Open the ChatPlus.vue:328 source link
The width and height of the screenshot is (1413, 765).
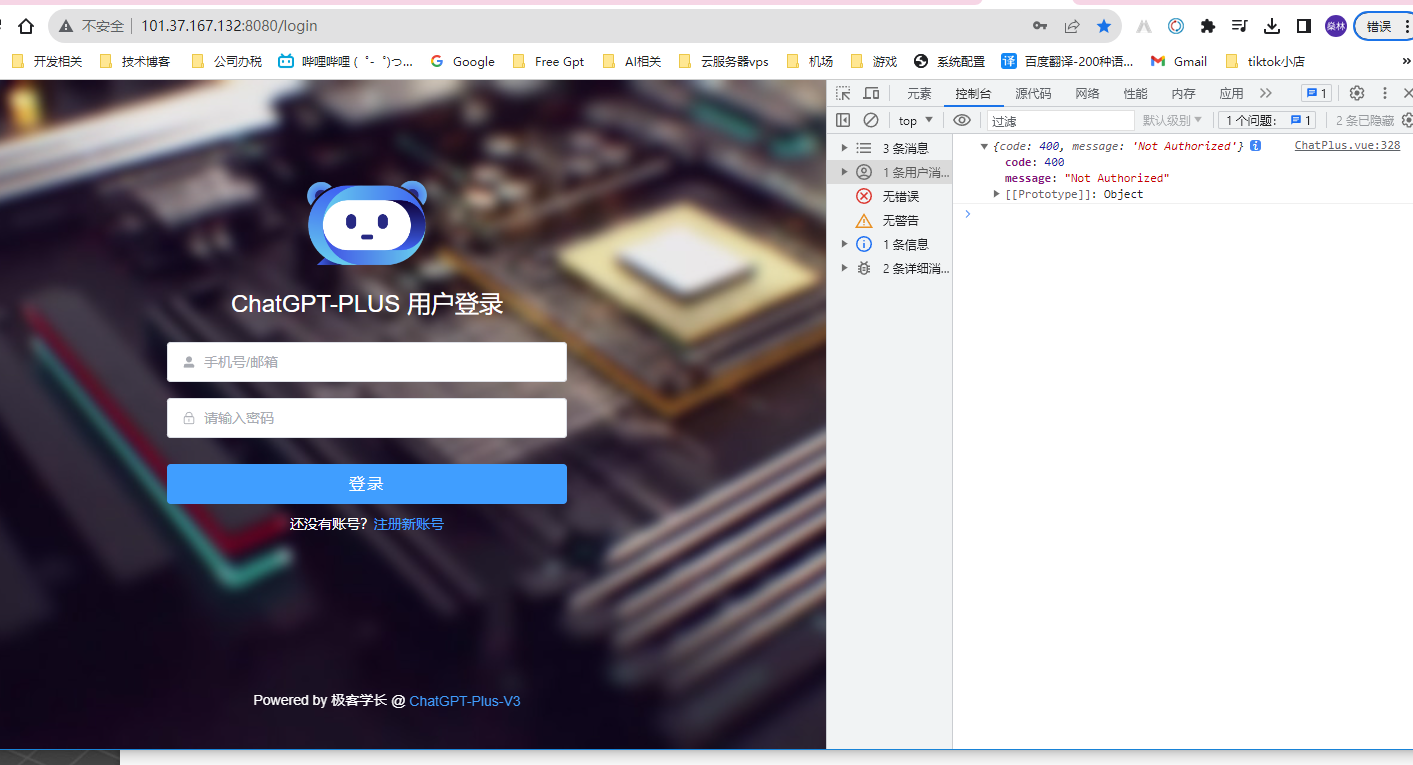point(1347,146)
